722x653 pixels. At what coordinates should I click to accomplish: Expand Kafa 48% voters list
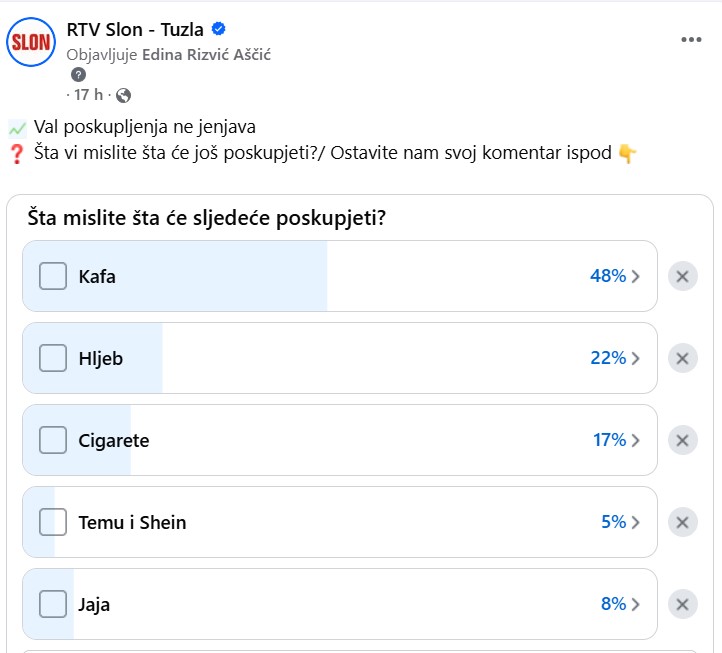615,276
